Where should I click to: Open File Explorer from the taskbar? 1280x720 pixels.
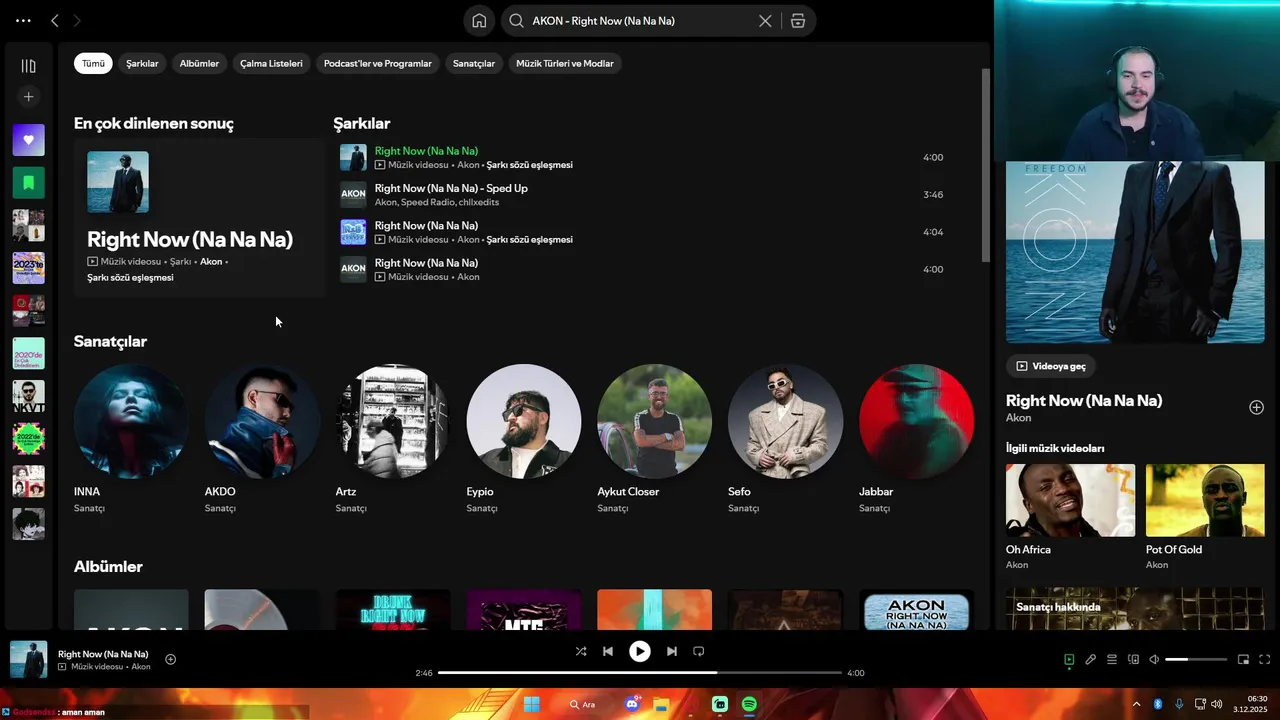click(x=661, y=704)
